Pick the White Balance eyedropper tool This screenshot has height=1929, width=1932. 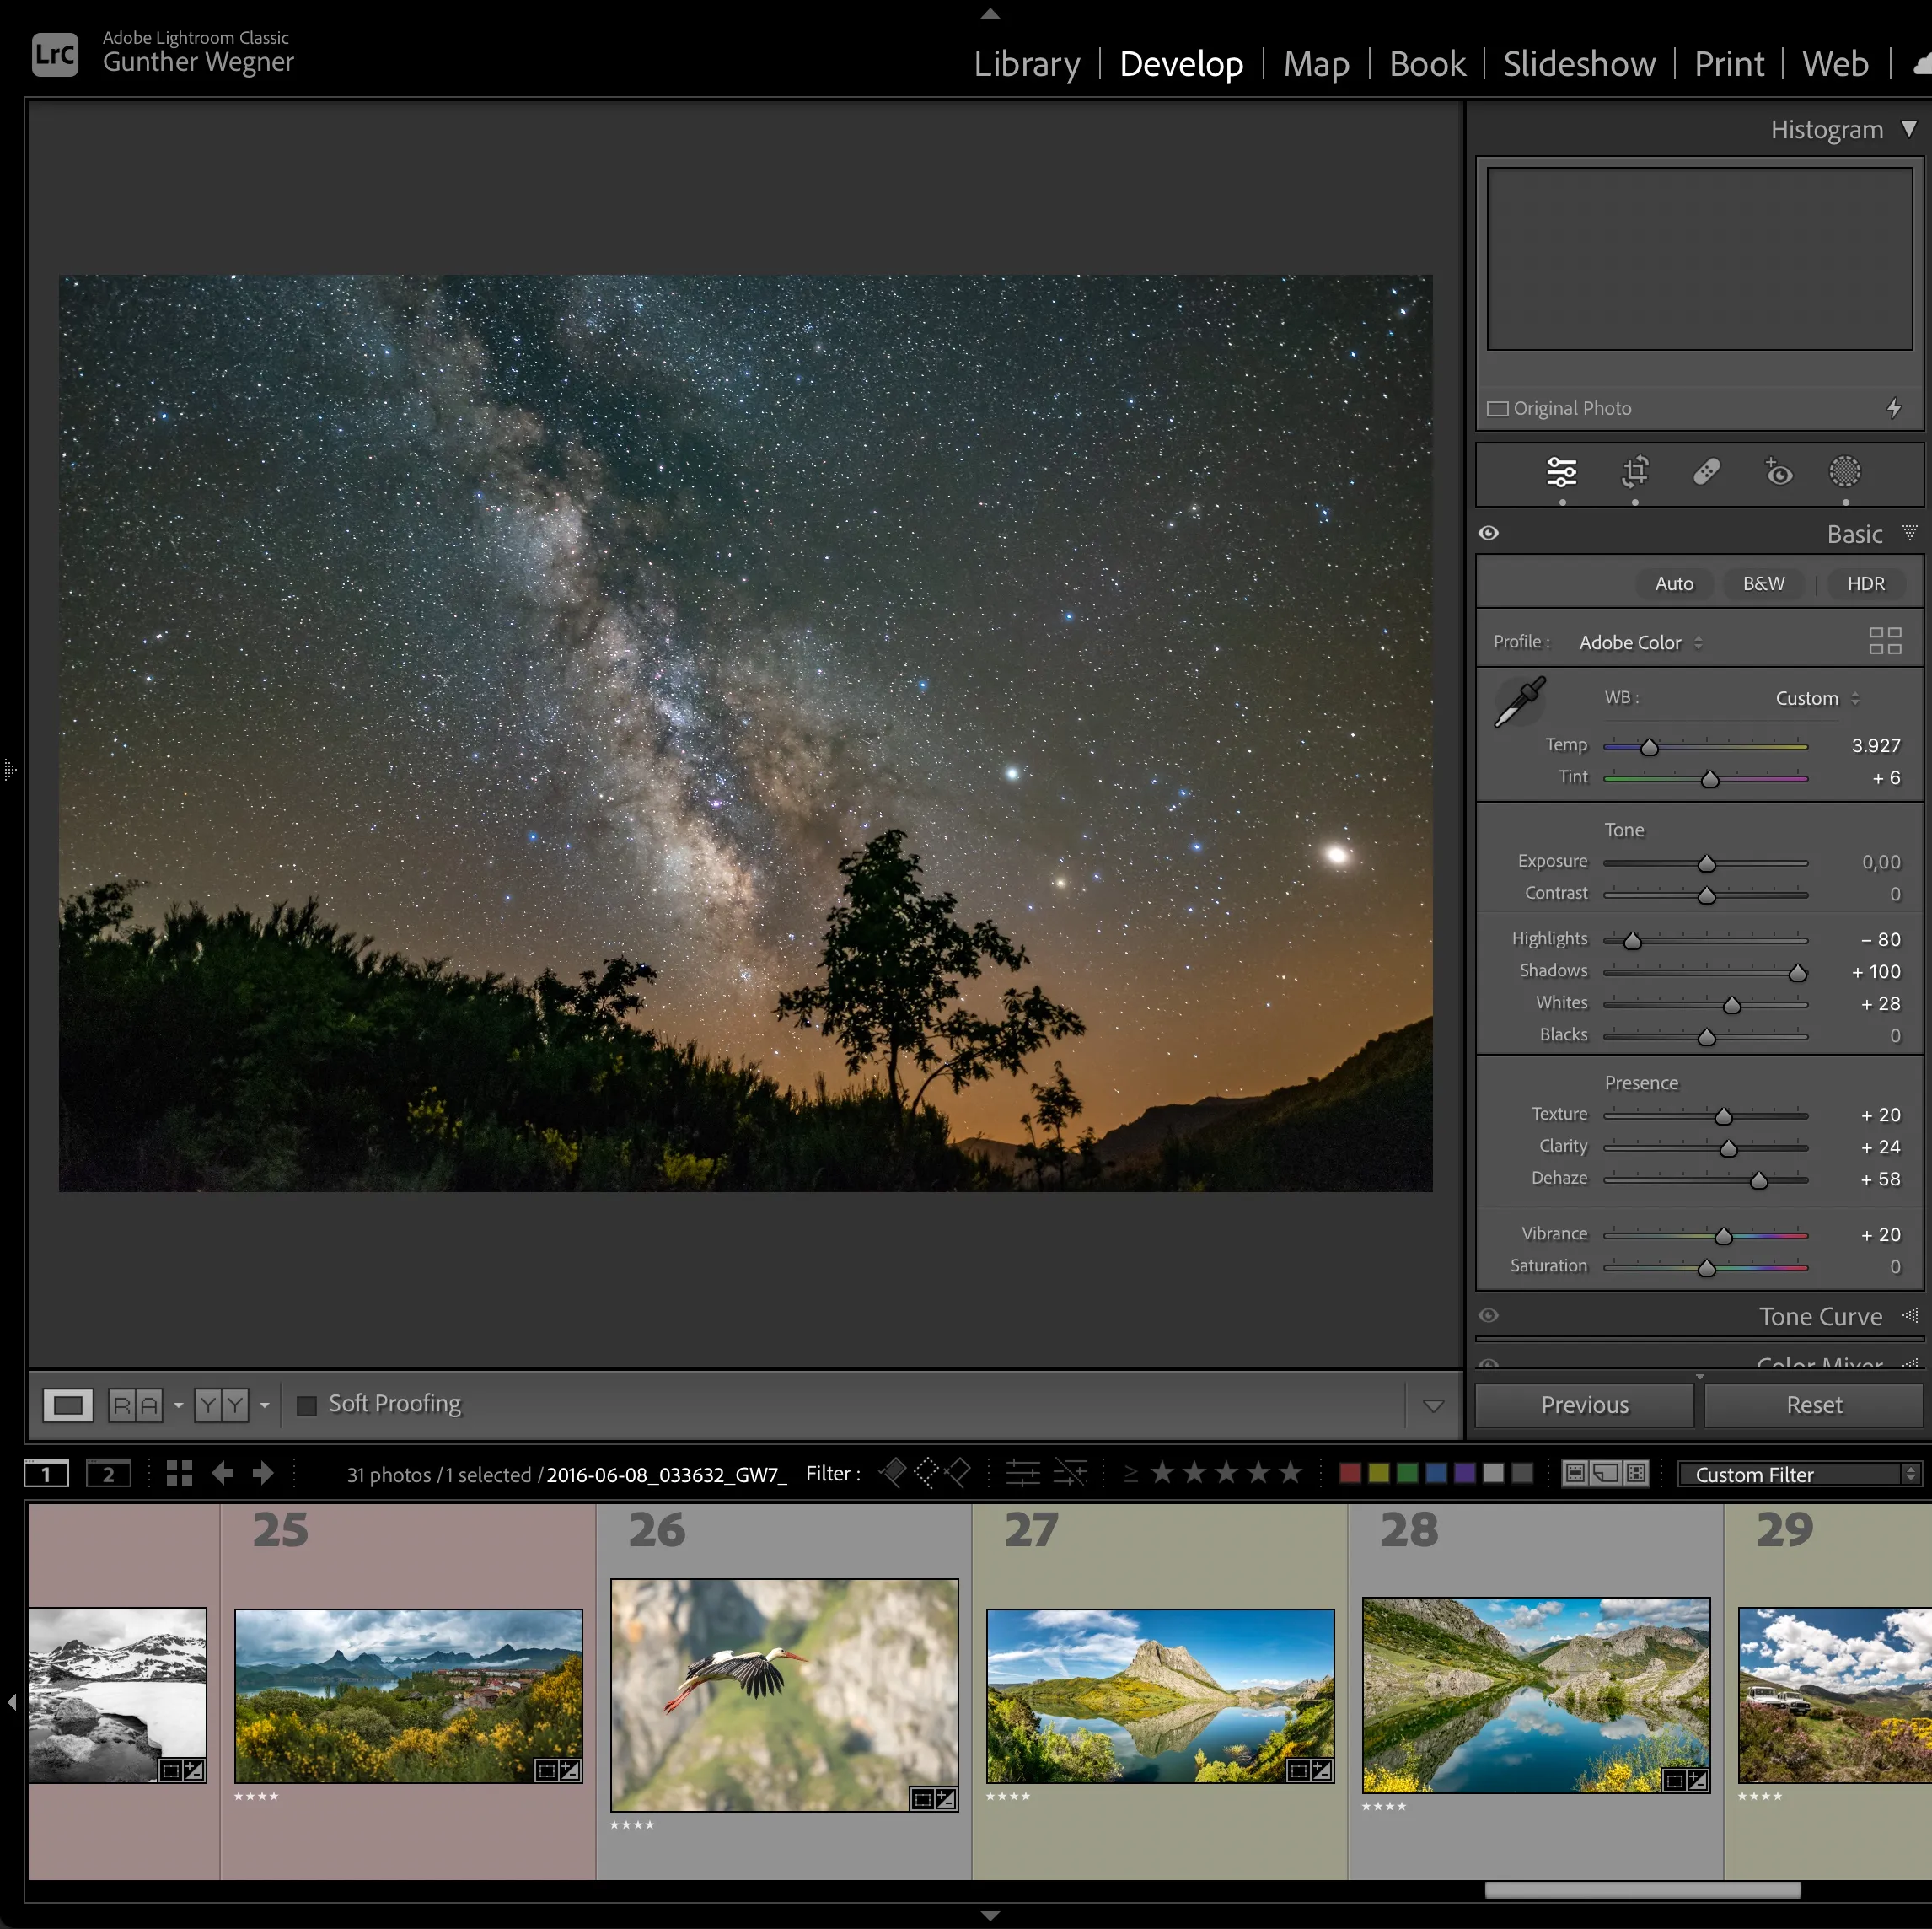pyautogui.click(x=1519, y=702)
